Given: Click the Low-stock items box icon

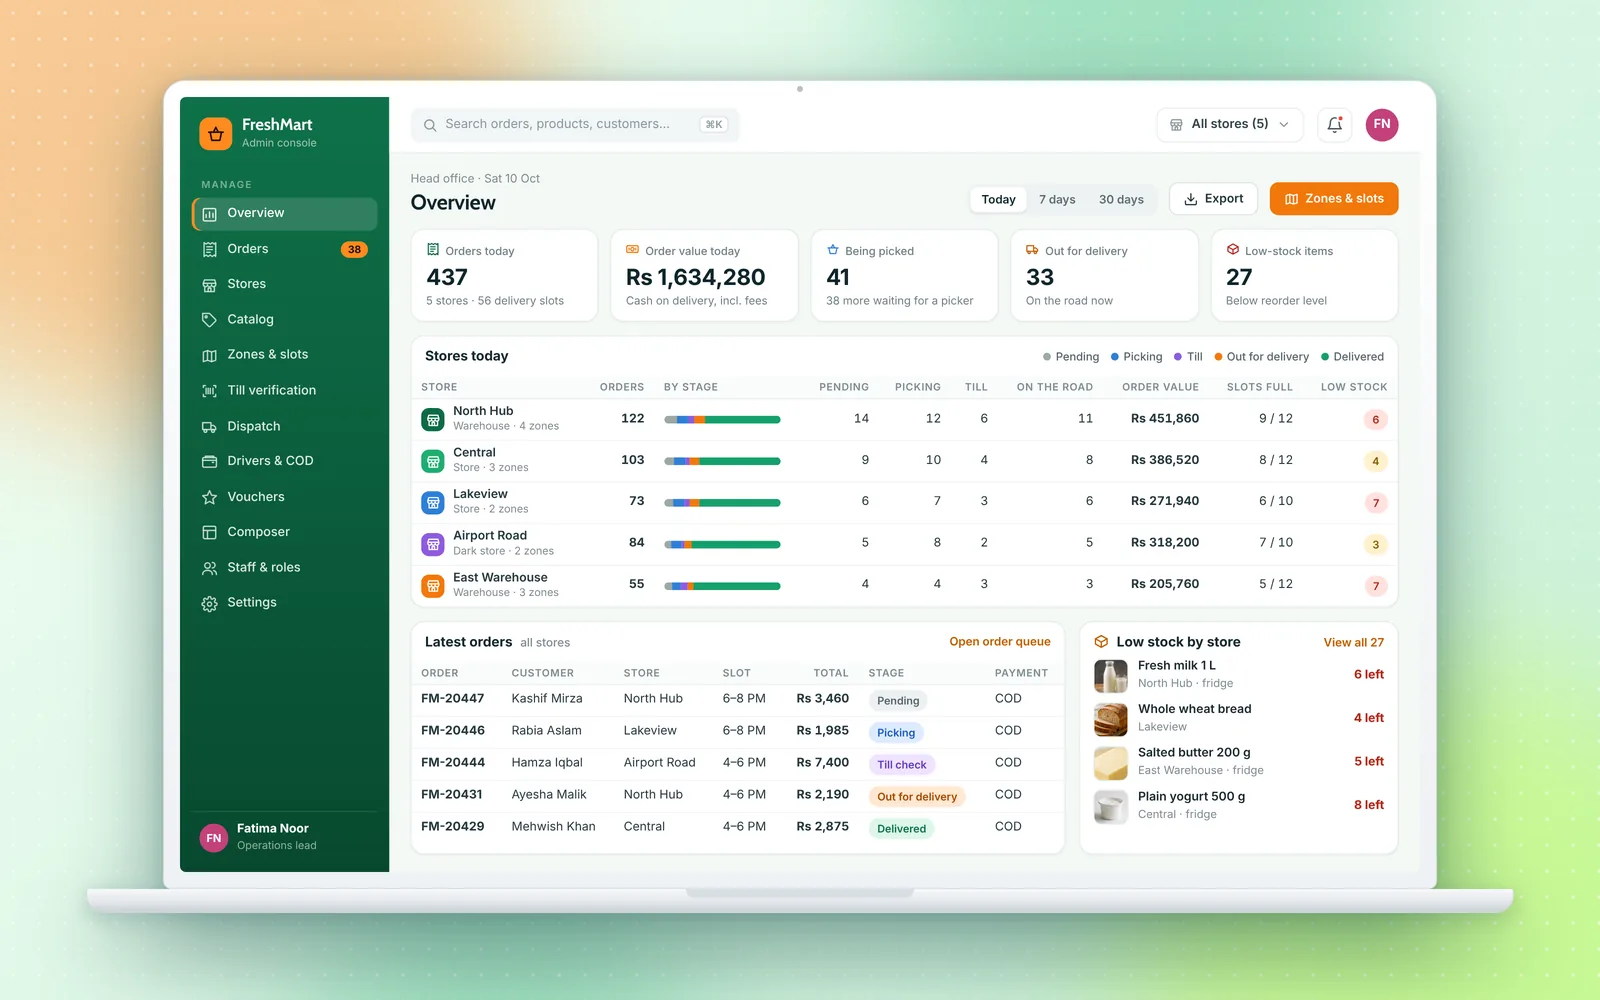Looking at the screenshot, I should coord(1233,250).
